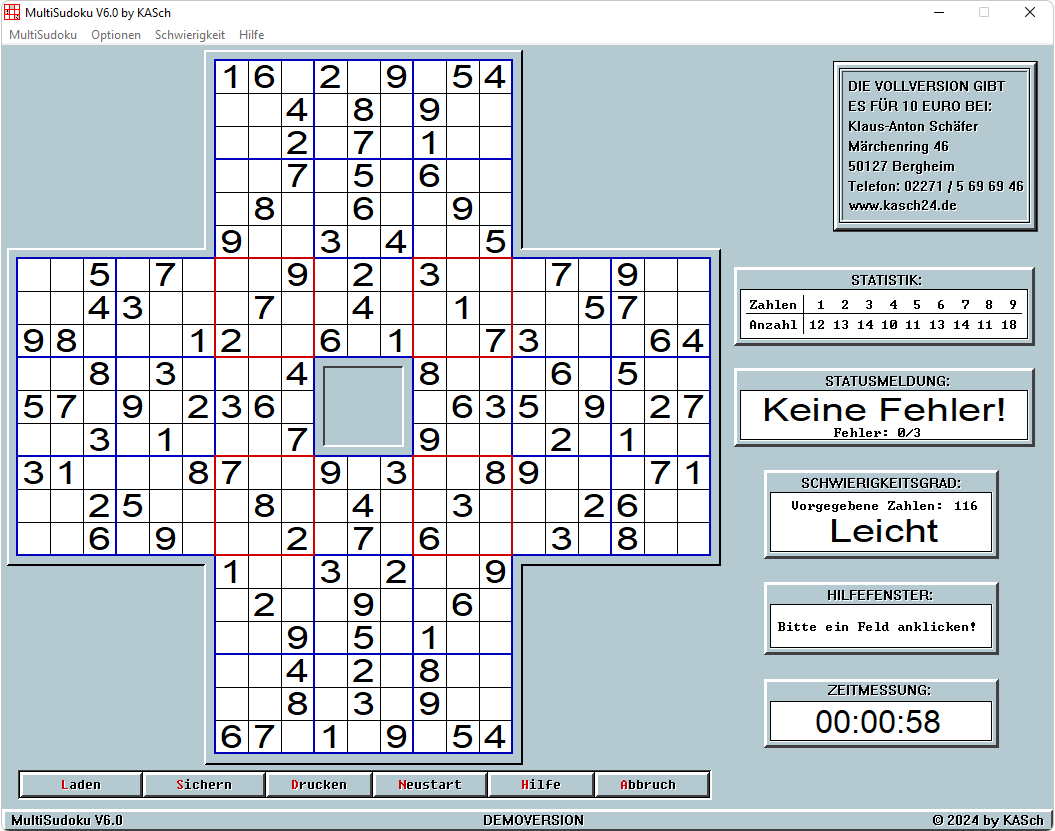Open the MultiSudoku menu
Viewport: 1055px width, 831px height.
coord(43,34)
